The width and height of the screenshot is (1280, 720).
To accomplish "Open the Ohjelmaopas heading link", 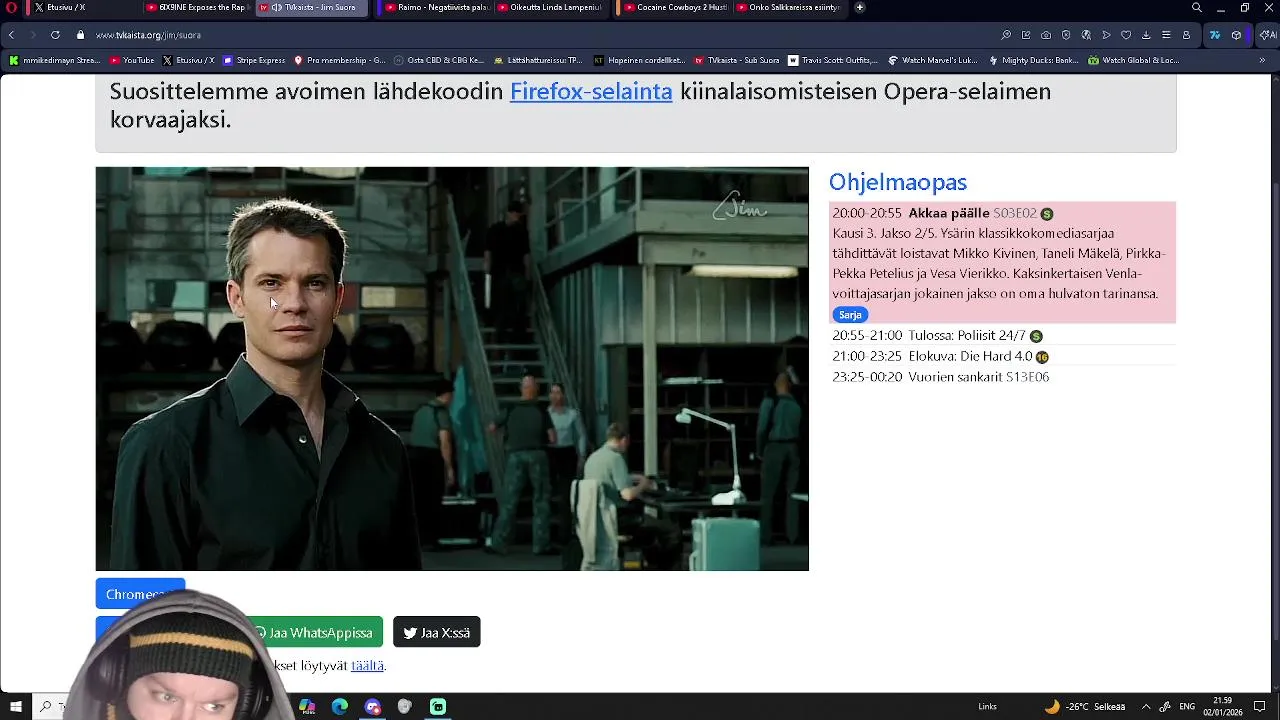I will [x=898, y=182].
